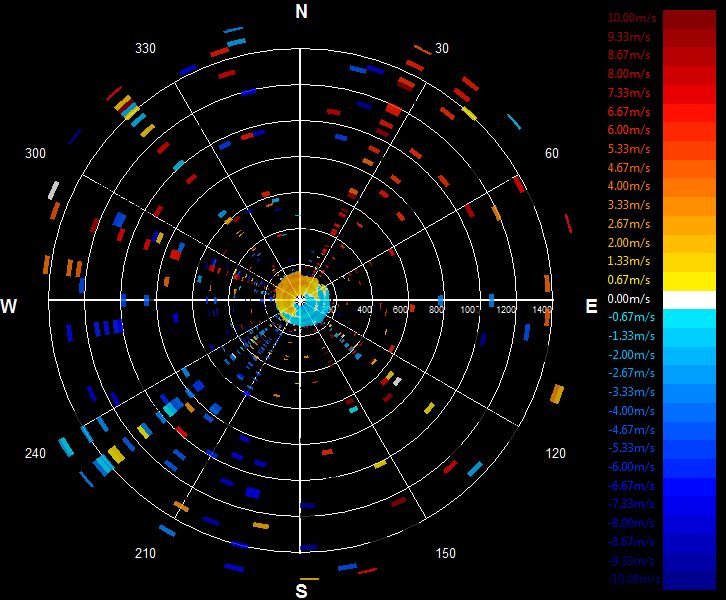Select the 30 degree bearing label

[x=442, y=48]
